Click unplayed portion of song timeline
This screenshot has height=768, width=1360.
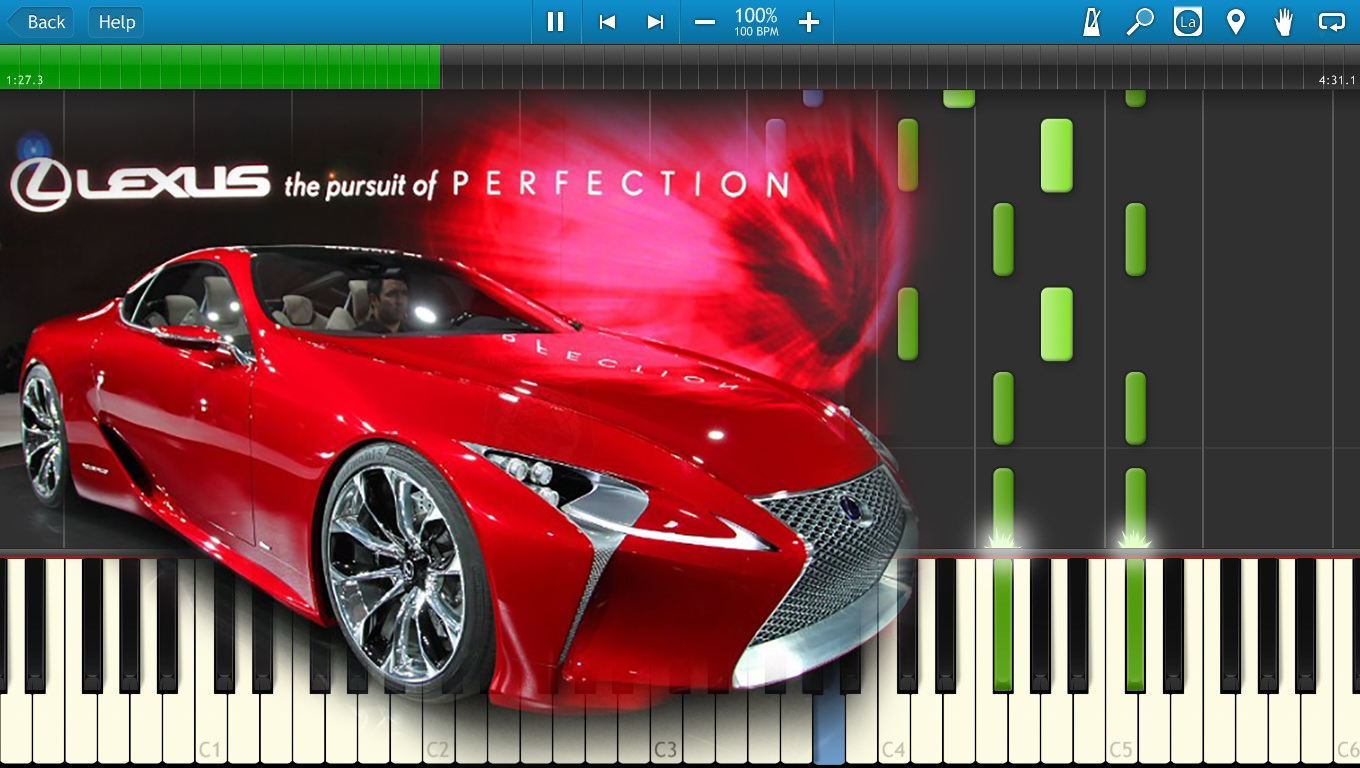900,66
